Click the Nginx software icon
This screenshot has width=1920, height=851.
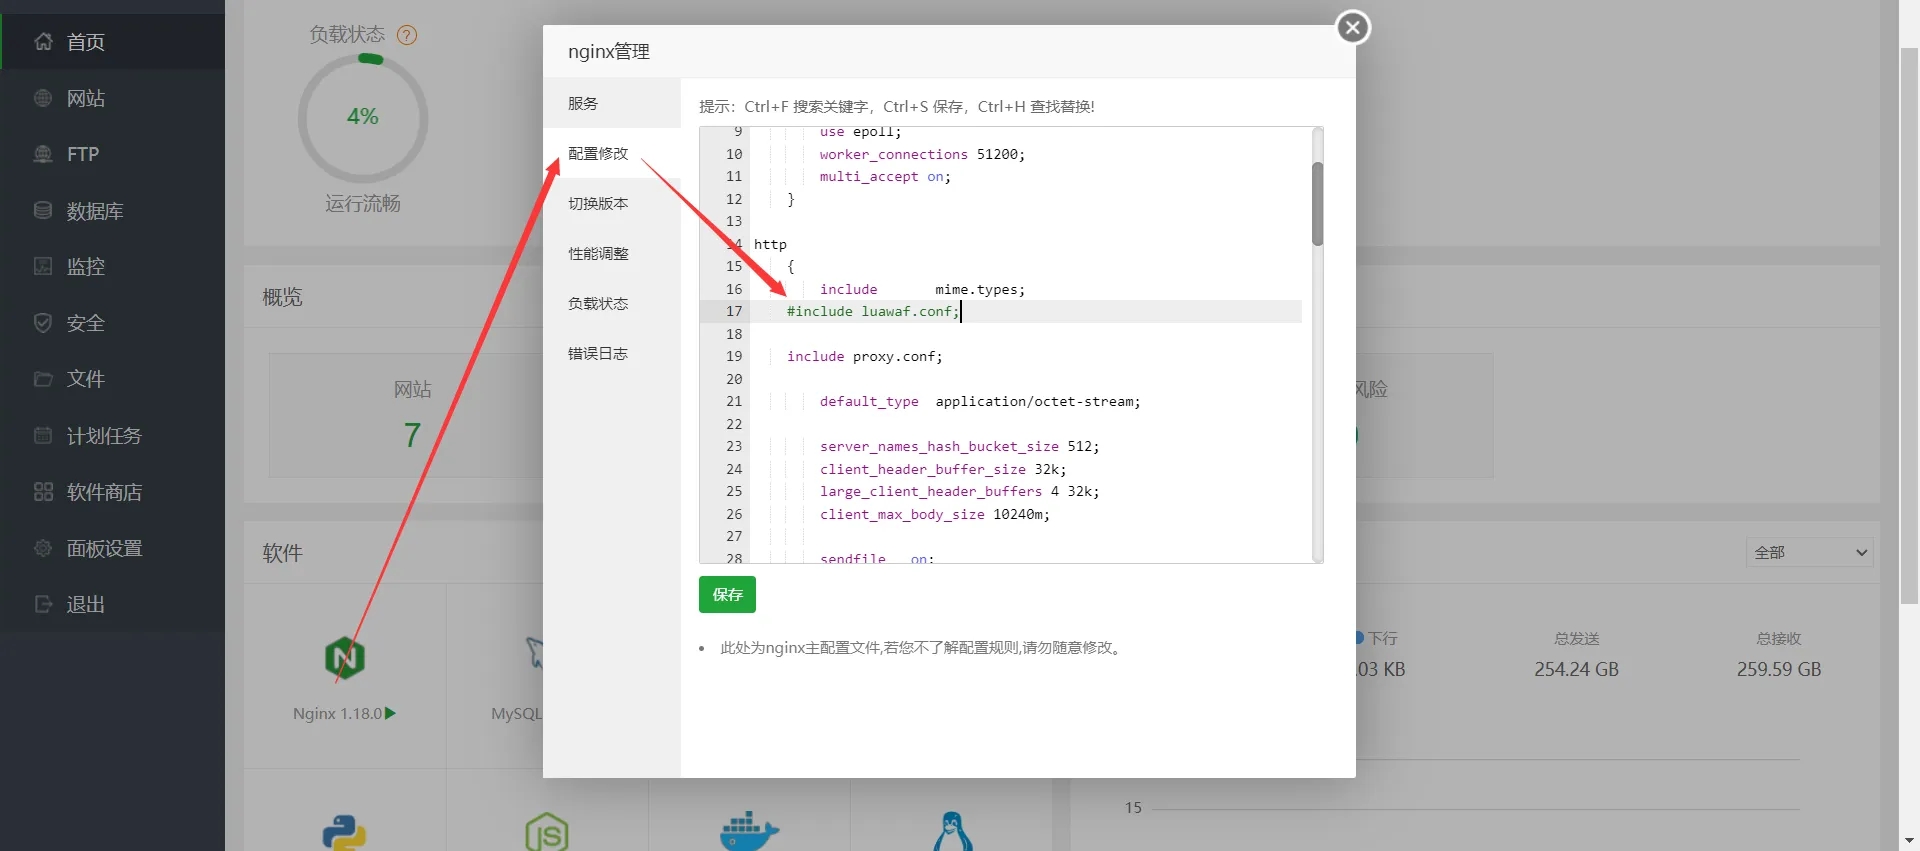(345, 658)
